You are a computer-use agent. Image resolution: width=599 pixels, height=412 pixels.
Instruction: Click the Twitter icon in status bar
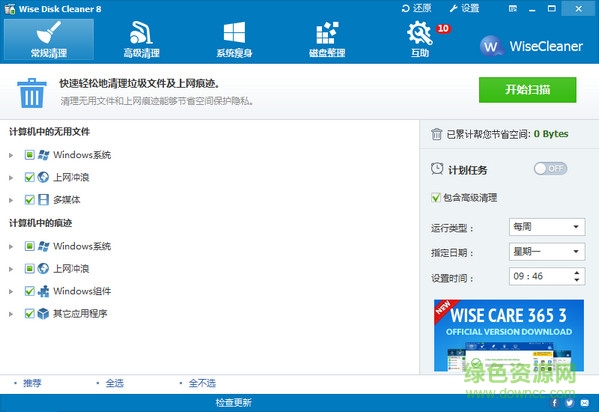point(570,403)
